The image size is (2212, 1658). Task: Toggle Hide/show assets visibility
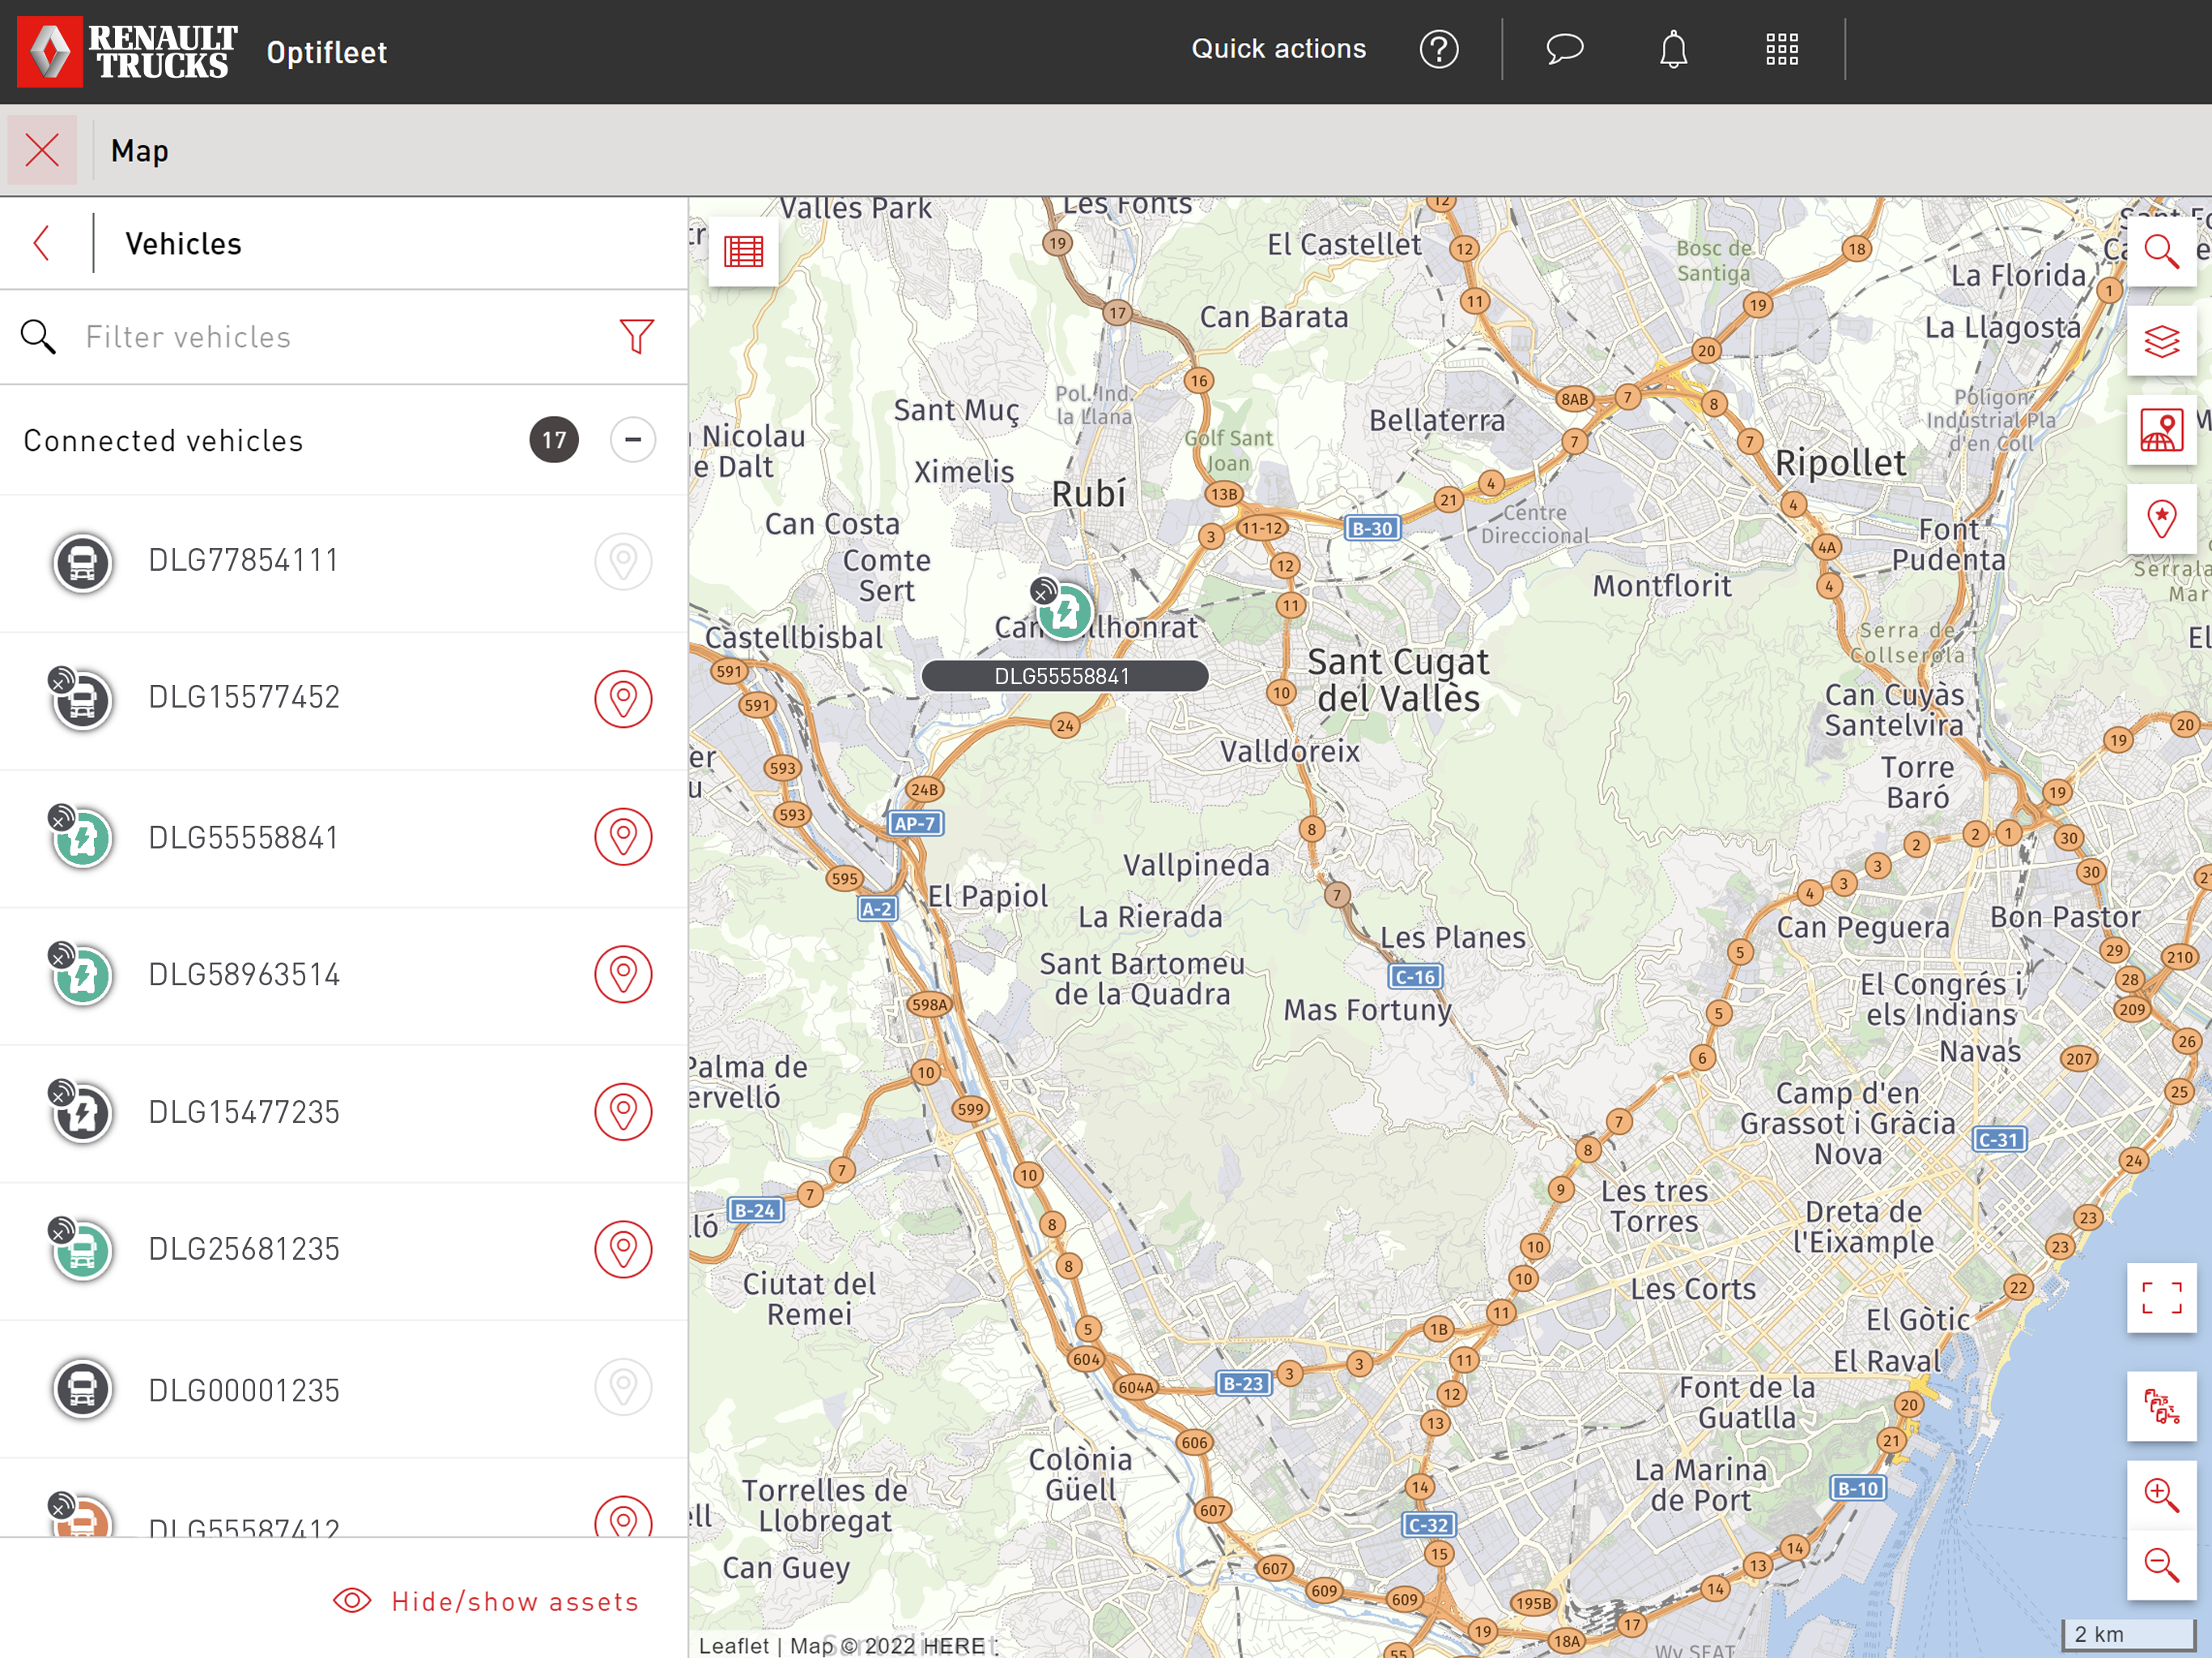pyautogui.click(x=486, y=1601)
